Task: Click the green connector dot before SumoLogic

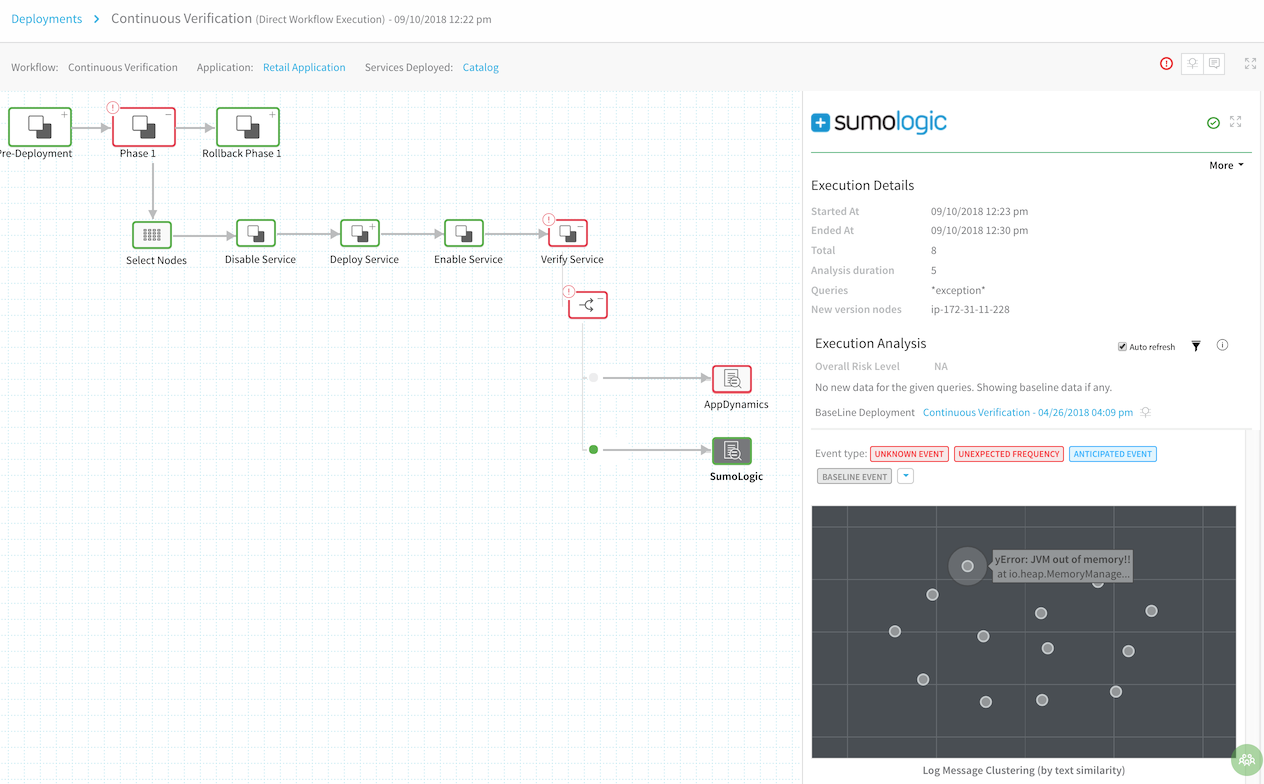Action: [x=593, y=450]
